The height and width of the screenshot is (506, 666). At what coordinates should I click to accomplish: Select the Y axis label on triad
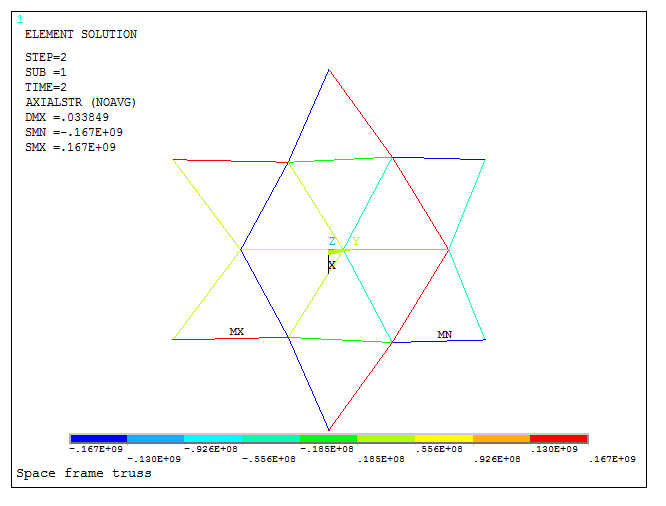pyautogui.click(x=356, y=242)
